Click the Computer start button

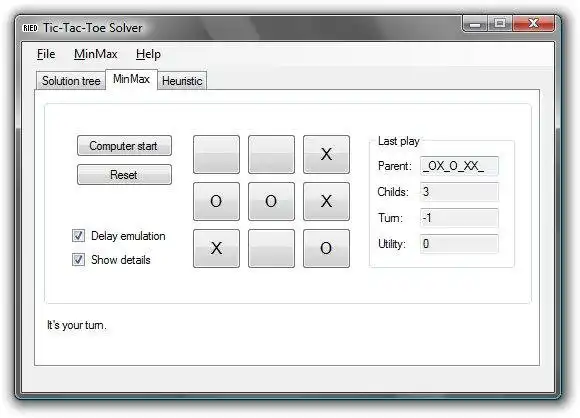pyautogui.click(x=124, y=145)
